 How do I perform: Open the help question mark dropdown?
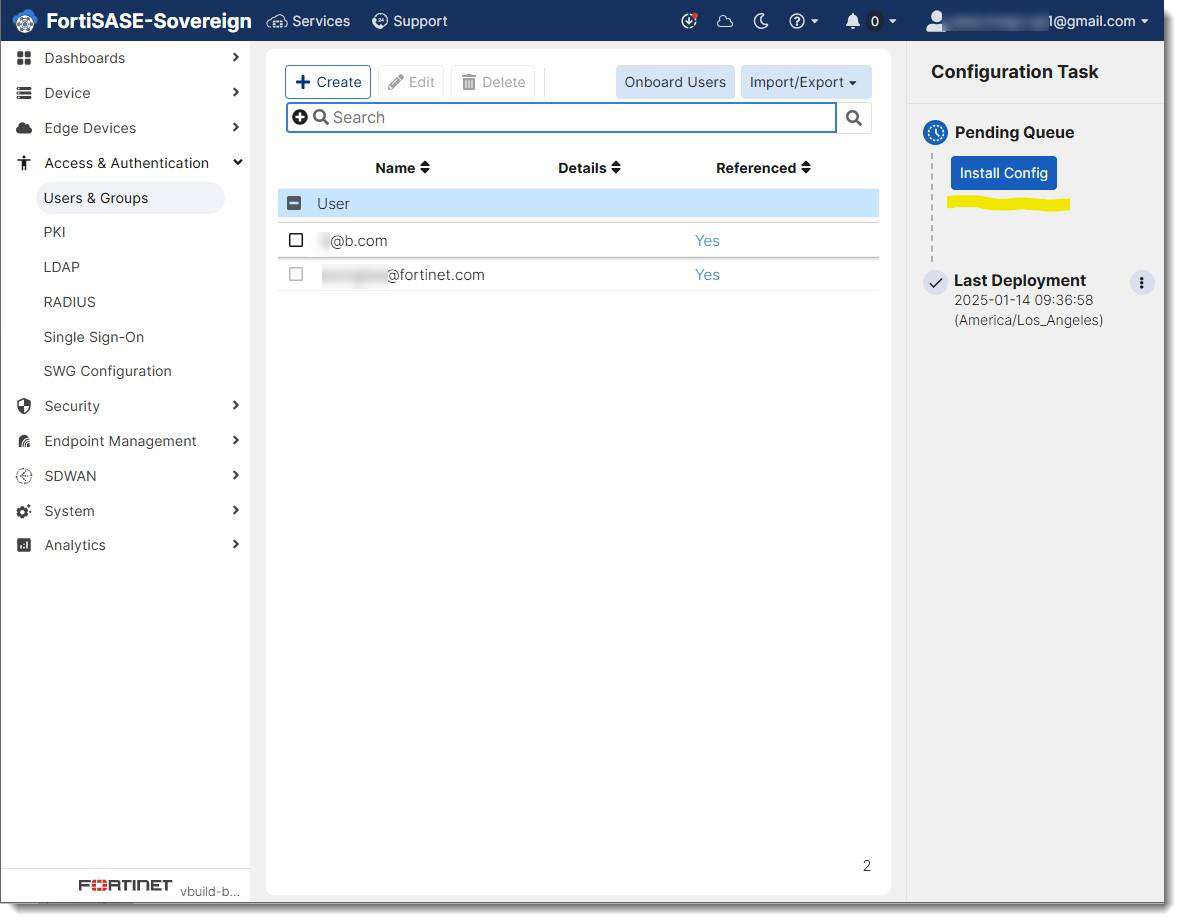(804, 21)
